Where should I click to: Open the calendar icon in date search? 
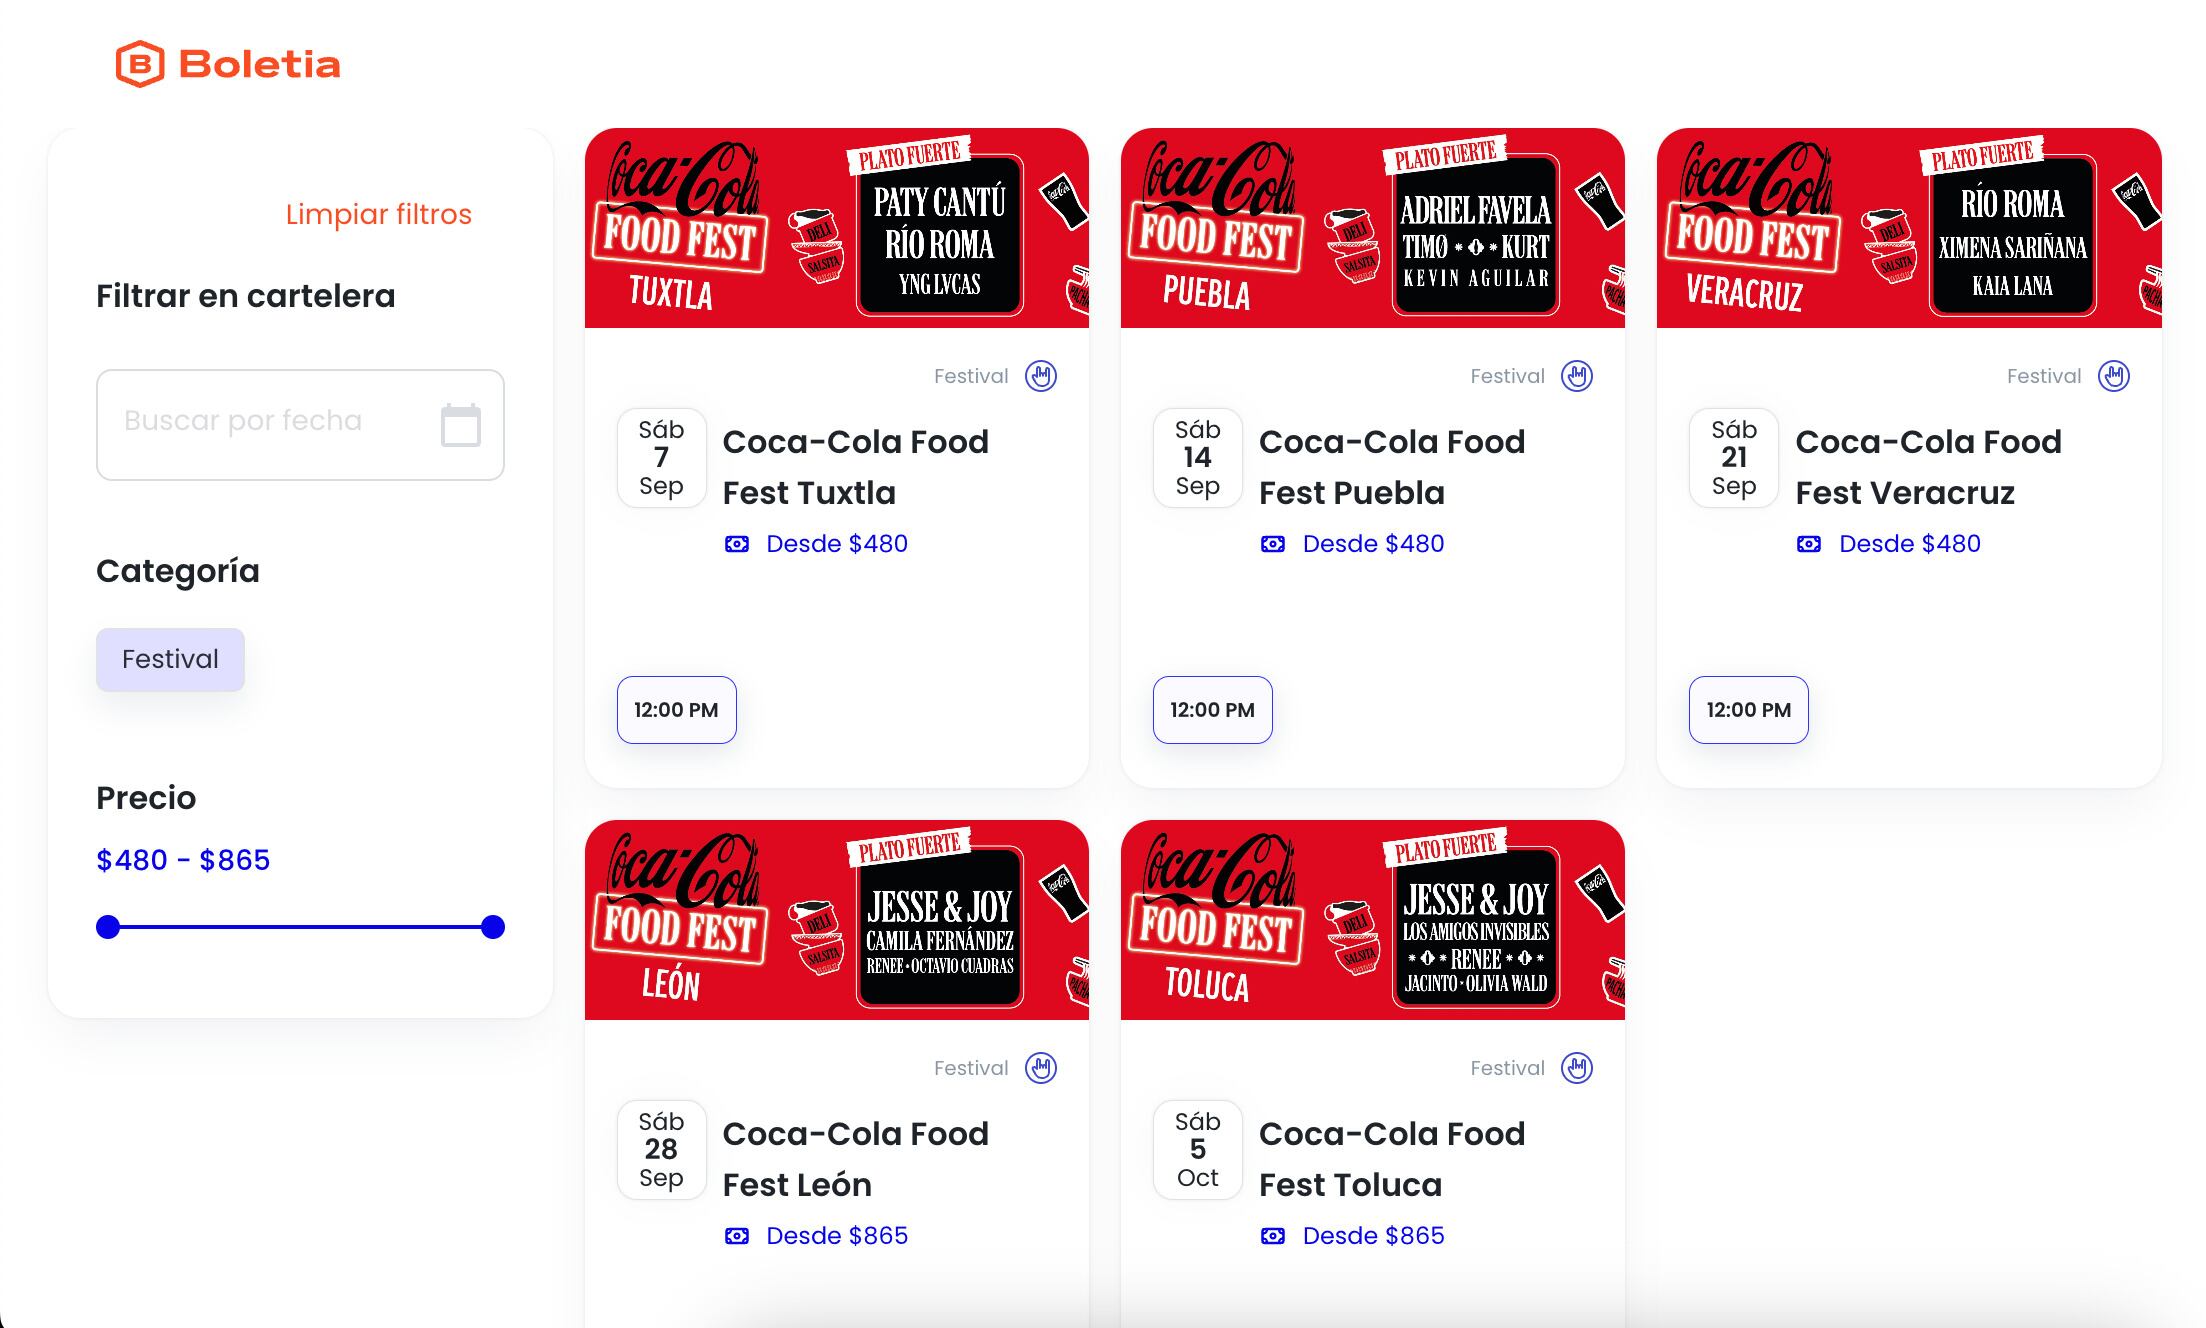tap(460, 425)
